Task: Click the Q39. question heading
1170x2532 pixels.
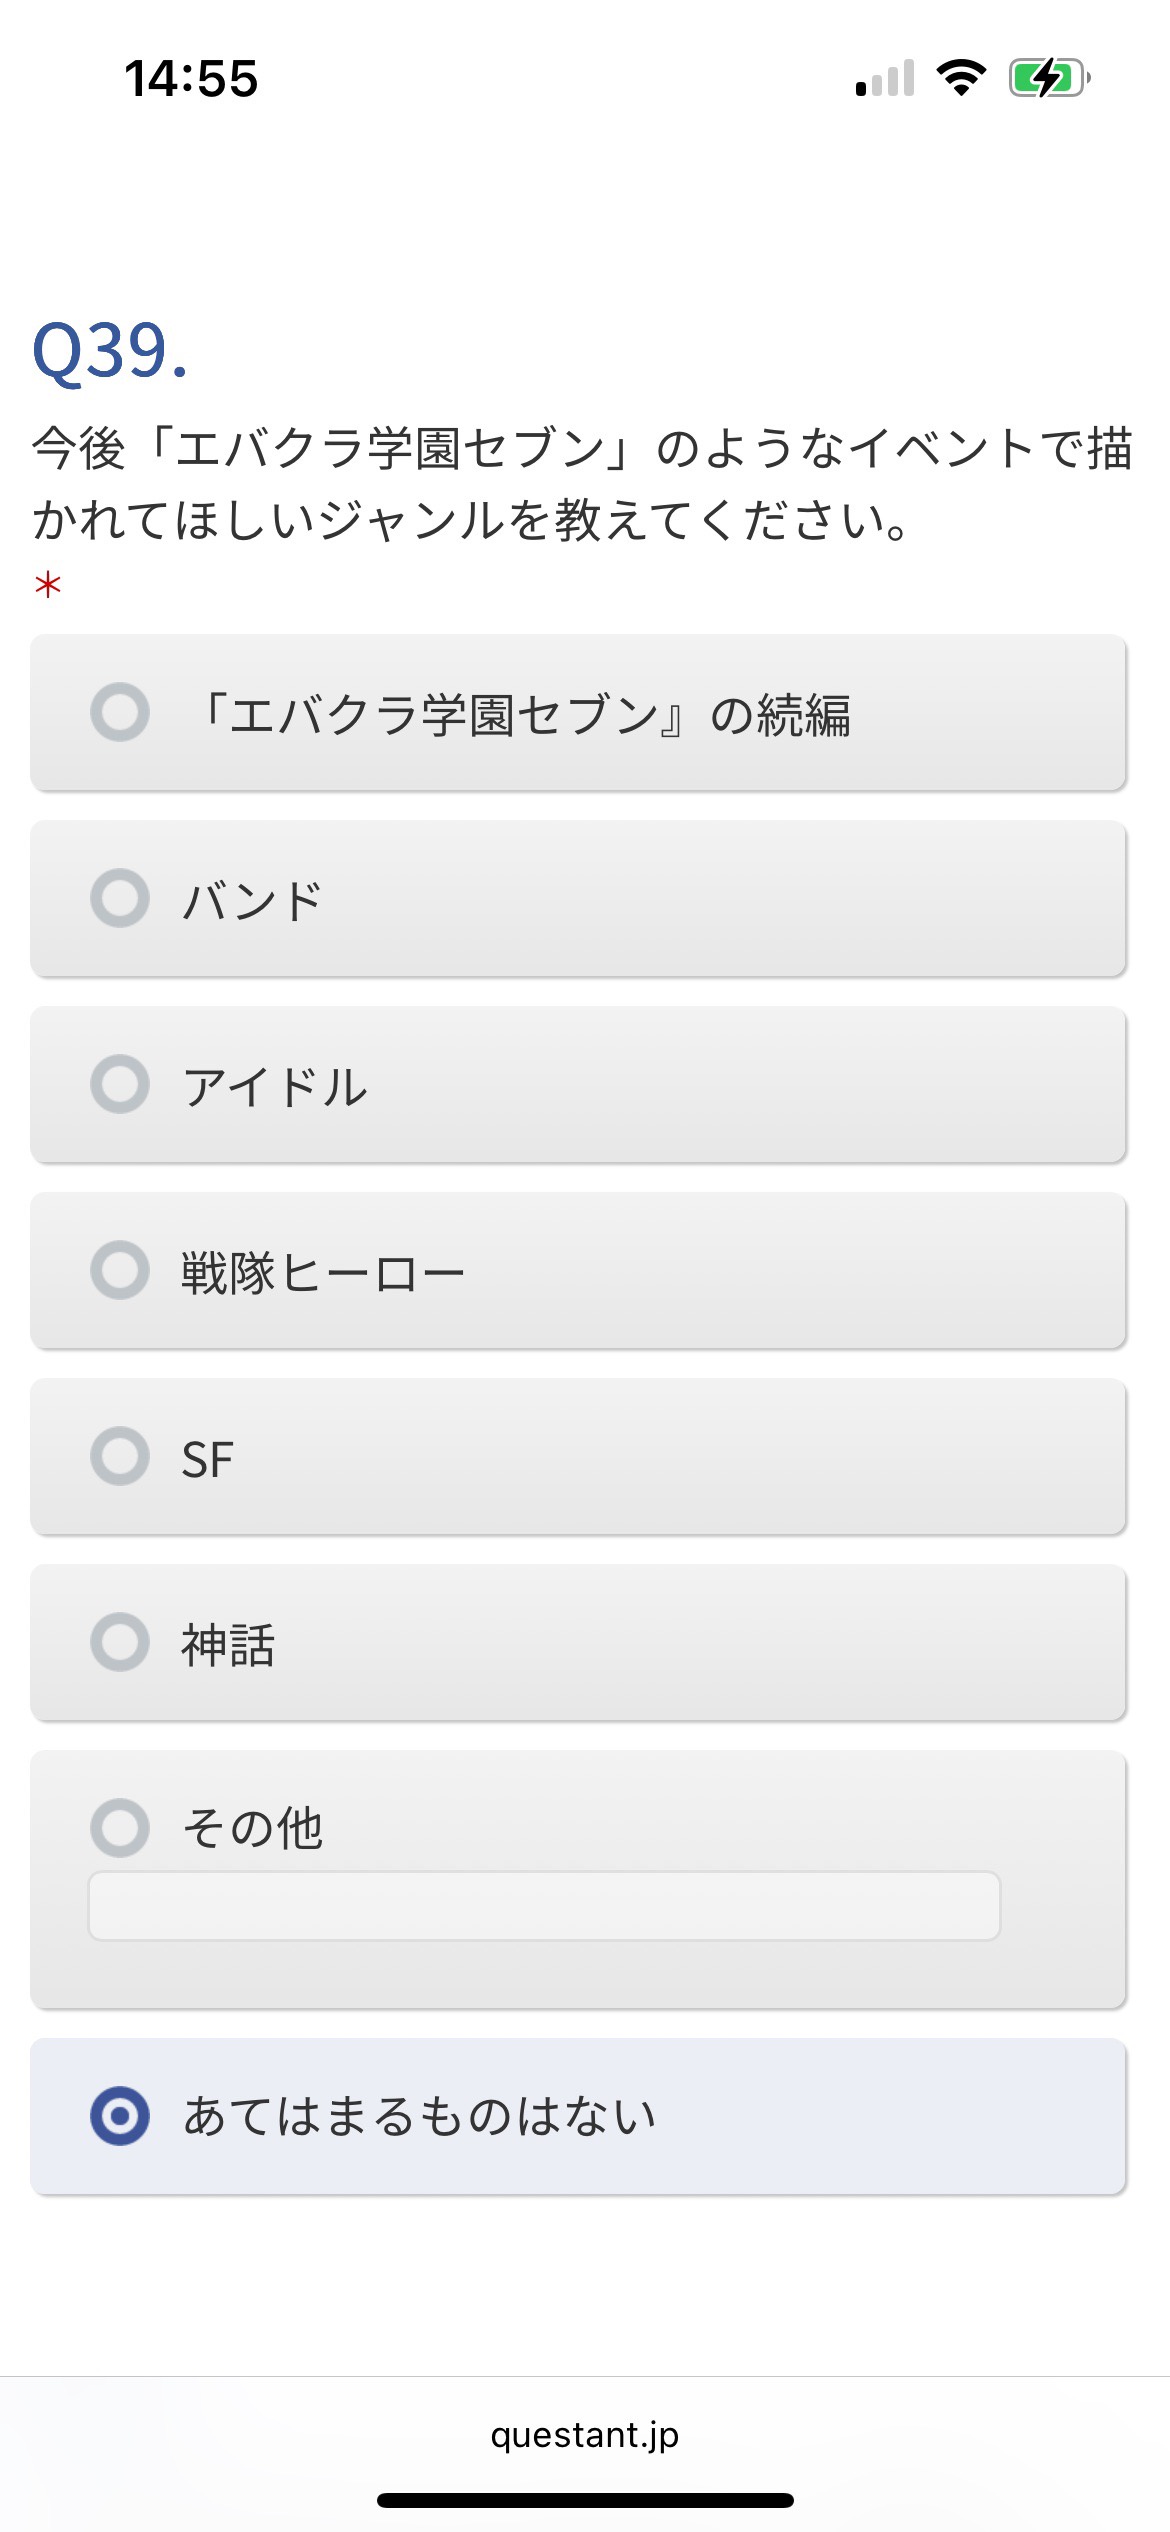Action: tap(110, 351)
